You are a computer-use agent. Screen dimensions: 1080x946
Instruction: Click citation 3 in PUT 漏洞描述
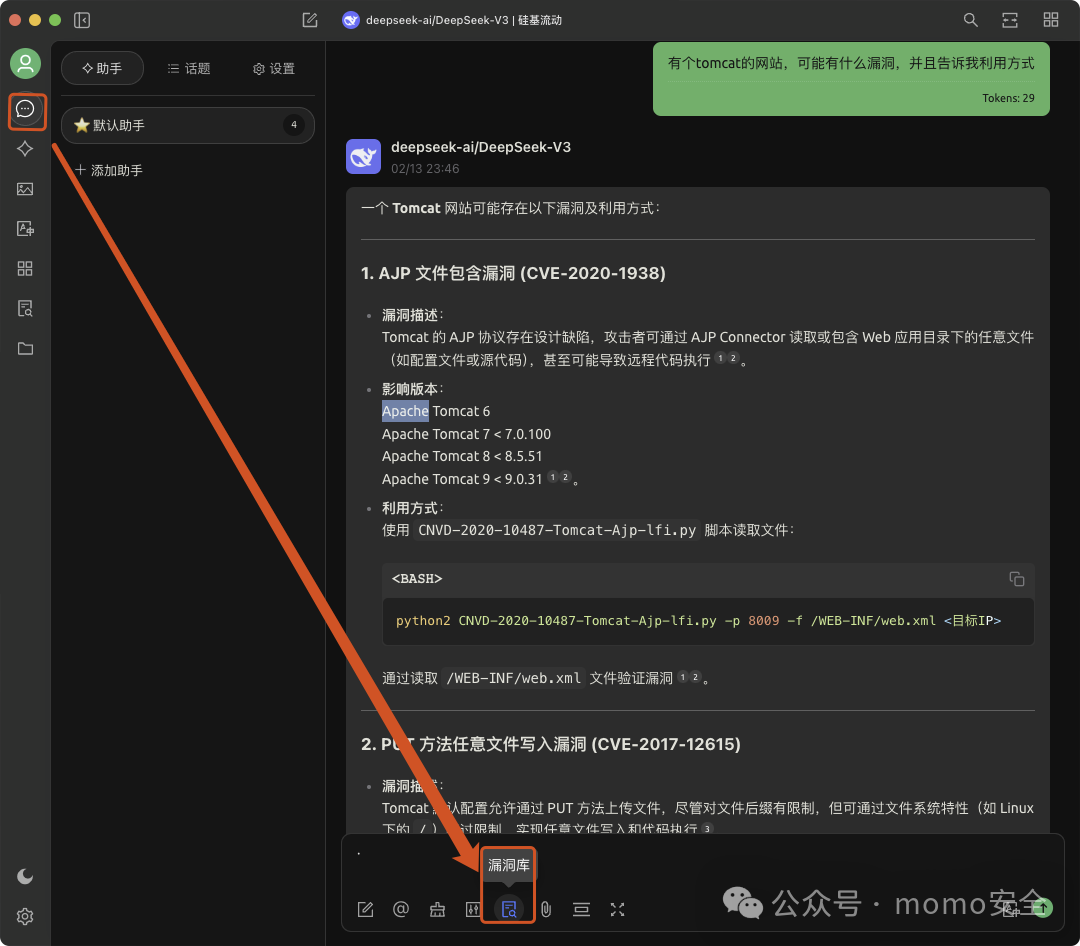point(707,829)
